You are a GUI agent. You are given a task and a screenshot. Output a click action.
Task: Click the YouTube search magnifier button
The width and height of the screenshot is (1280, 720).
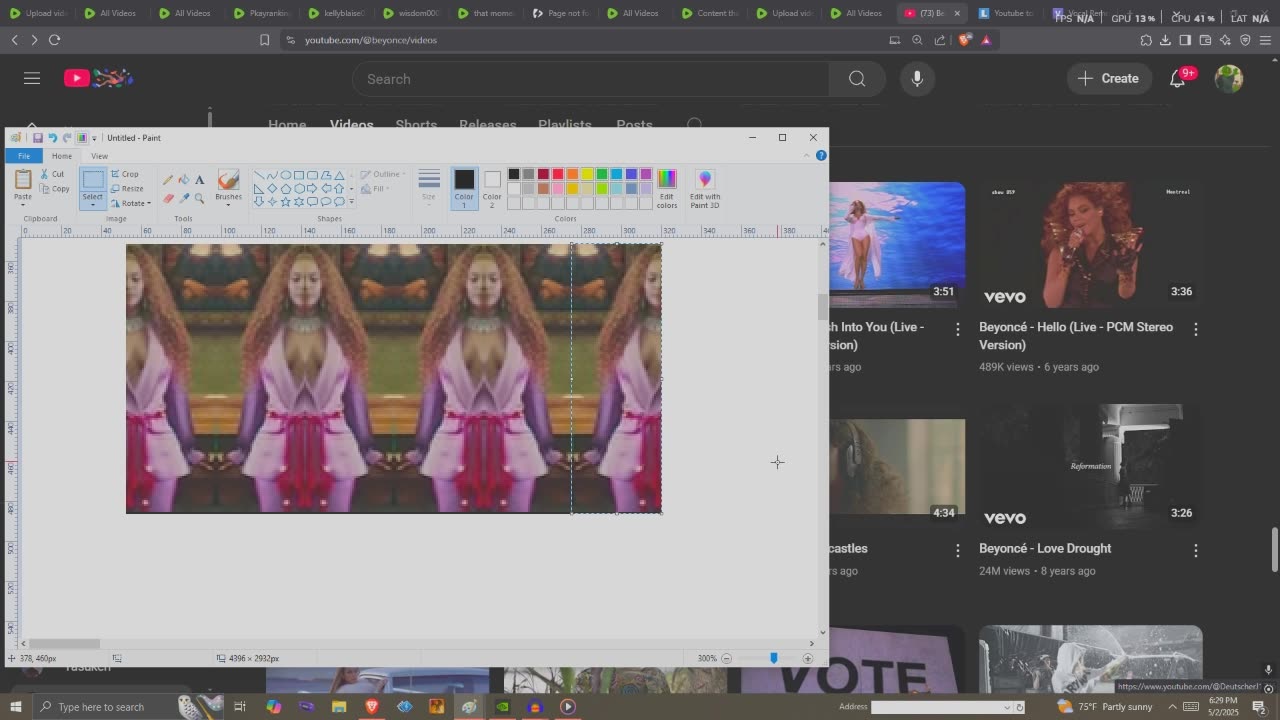click(857, 79)
